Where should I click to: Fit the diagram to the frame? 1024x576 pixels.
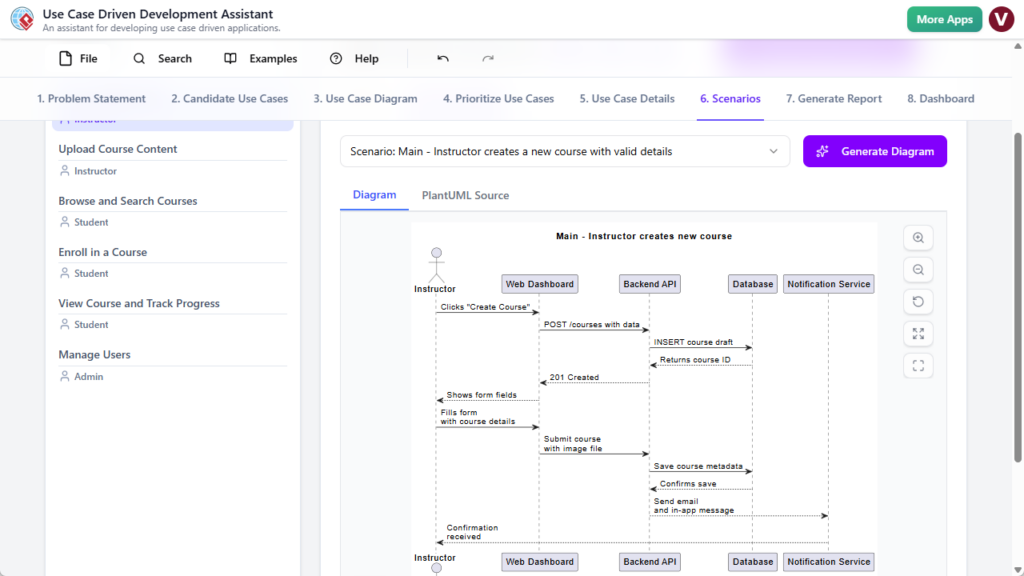[x=918, y=365]
